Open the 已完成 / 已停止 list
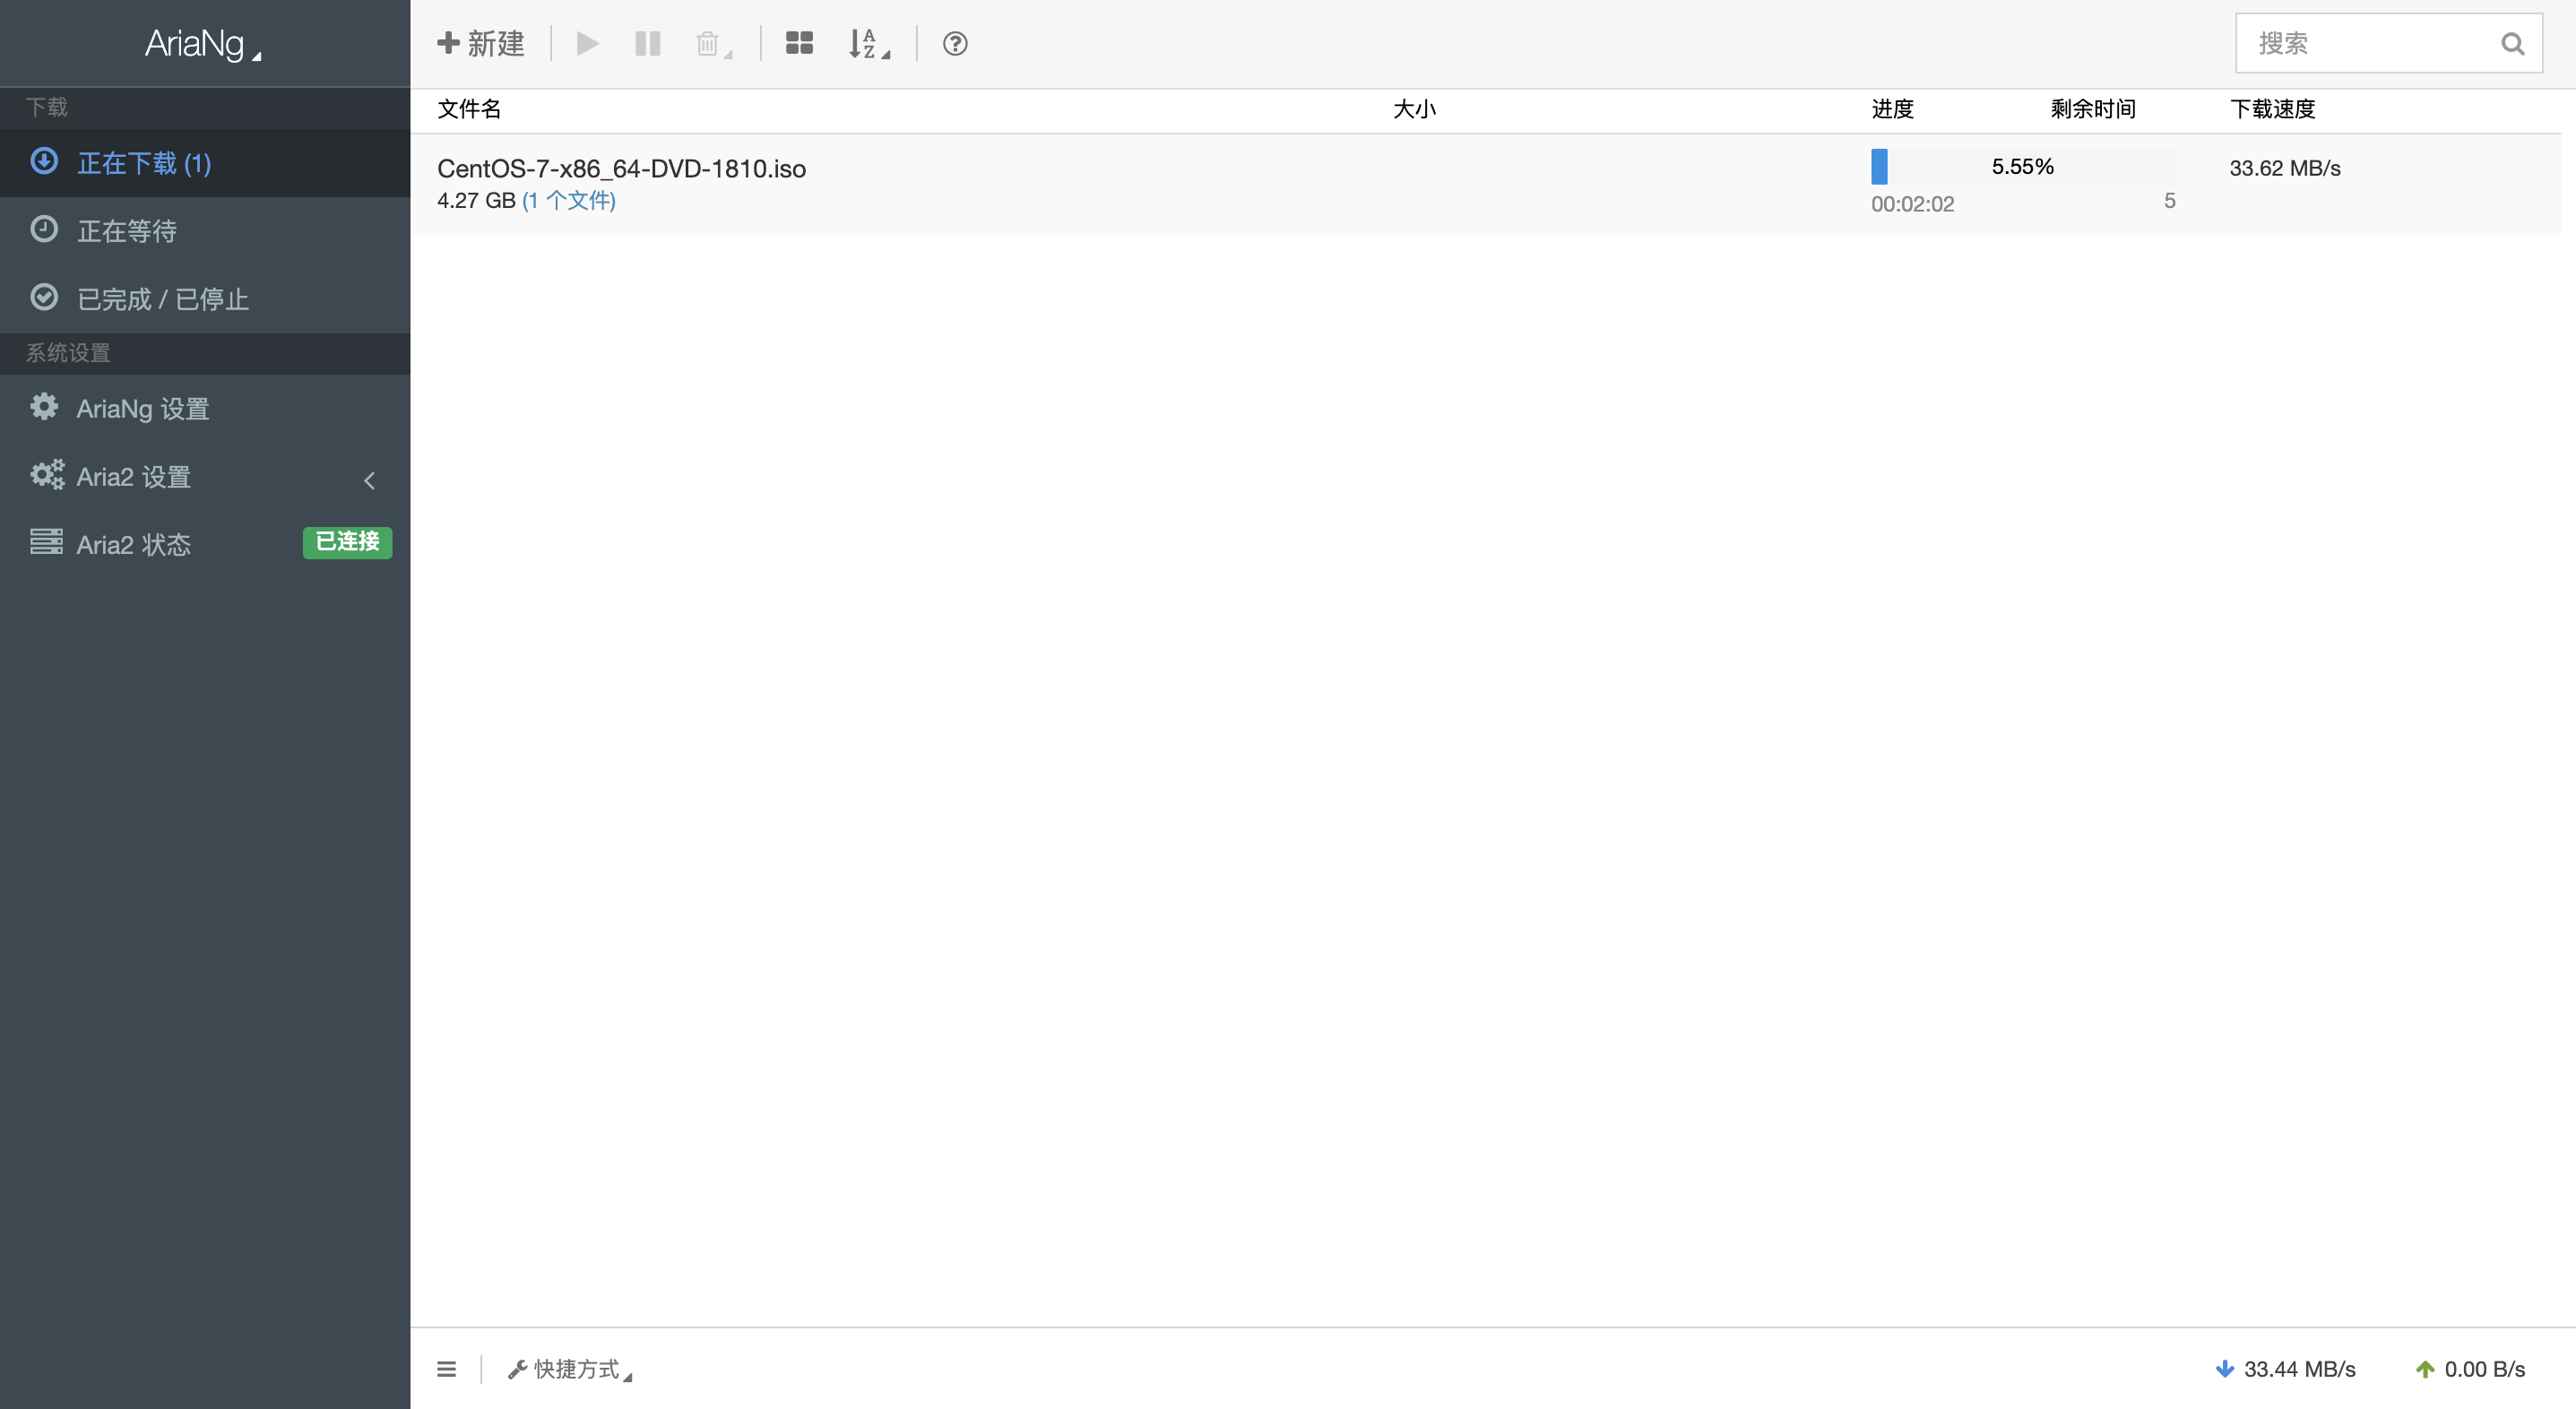2576x1409 pixels. pyautogui.click(x=162, y=299)
